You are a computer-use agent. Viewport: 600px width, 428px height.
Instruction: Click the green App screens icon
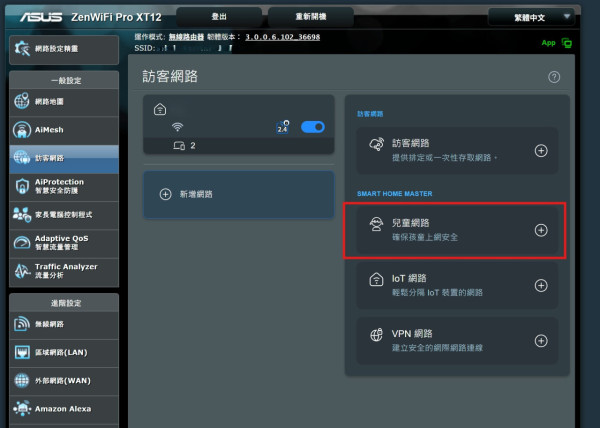tap(567, 43)
